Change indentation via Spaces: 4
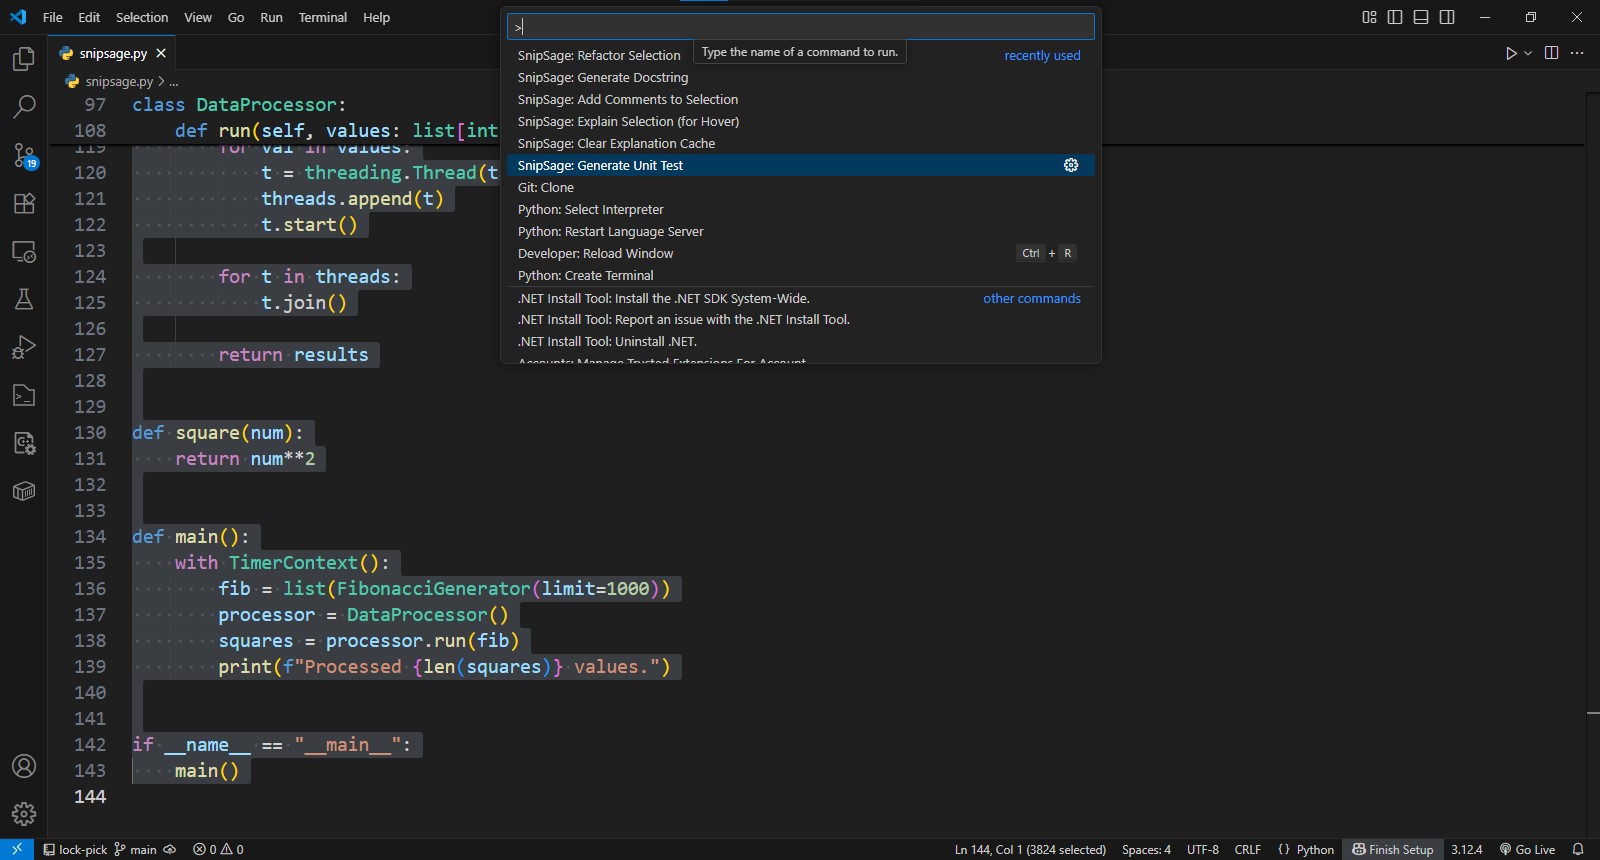 1146,849
